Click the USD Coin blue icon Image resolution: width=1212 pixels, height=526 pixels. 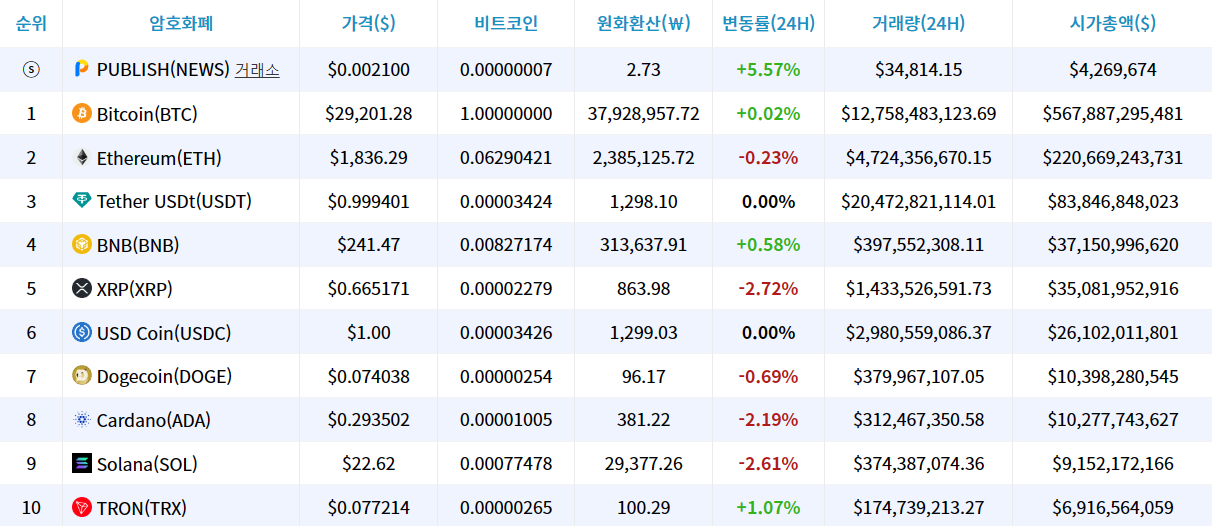point(82,332)
